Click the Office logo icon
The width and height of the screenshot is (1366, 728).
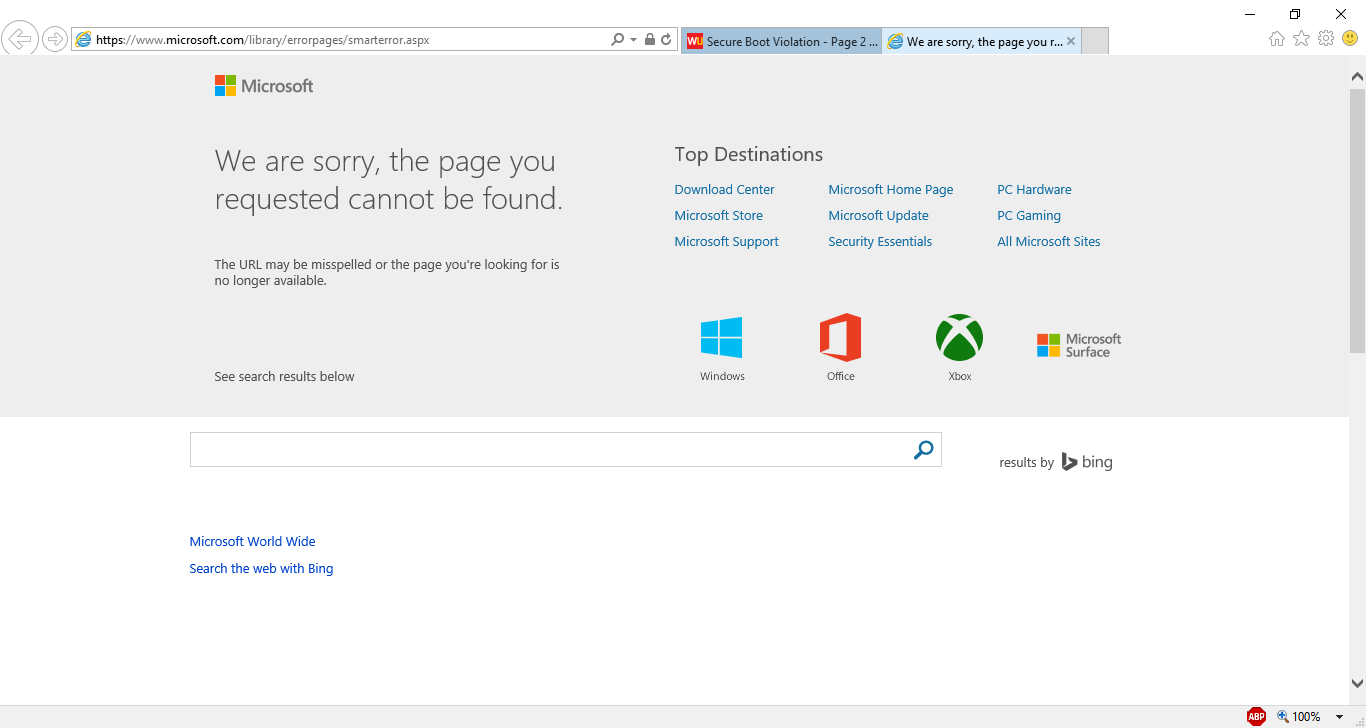(840, 338)
